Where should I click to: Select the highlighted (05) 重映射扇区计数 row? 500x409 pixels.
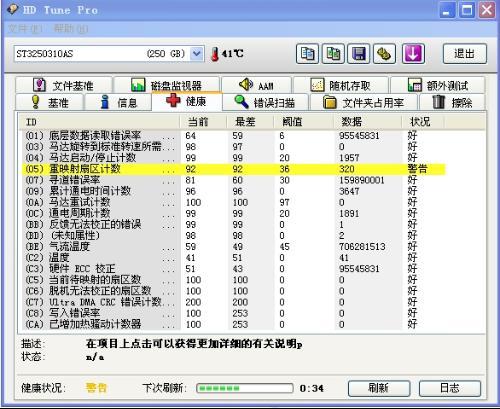232,169
